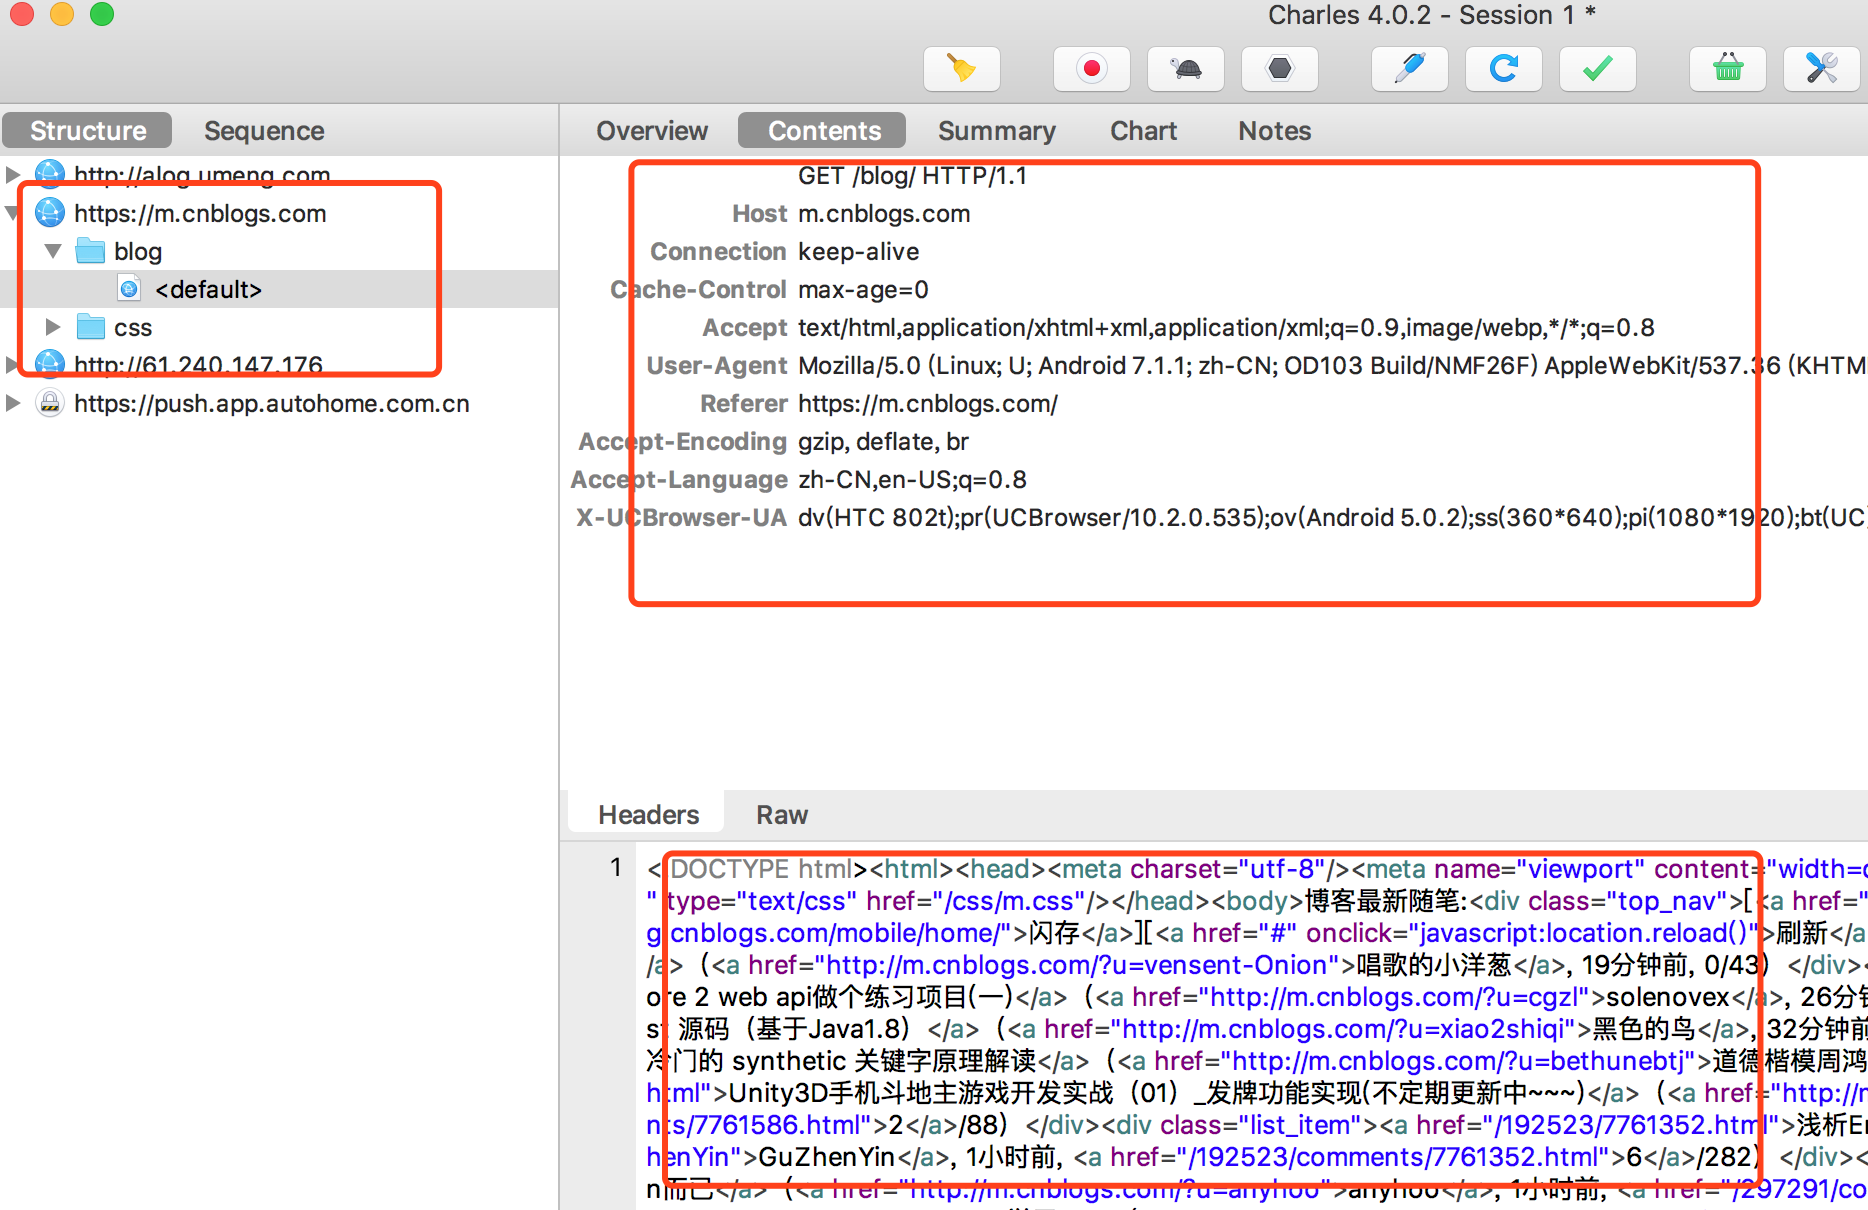Expand the 61.240.147.176 host node
1868x1210 pixels.
point(12,364)
